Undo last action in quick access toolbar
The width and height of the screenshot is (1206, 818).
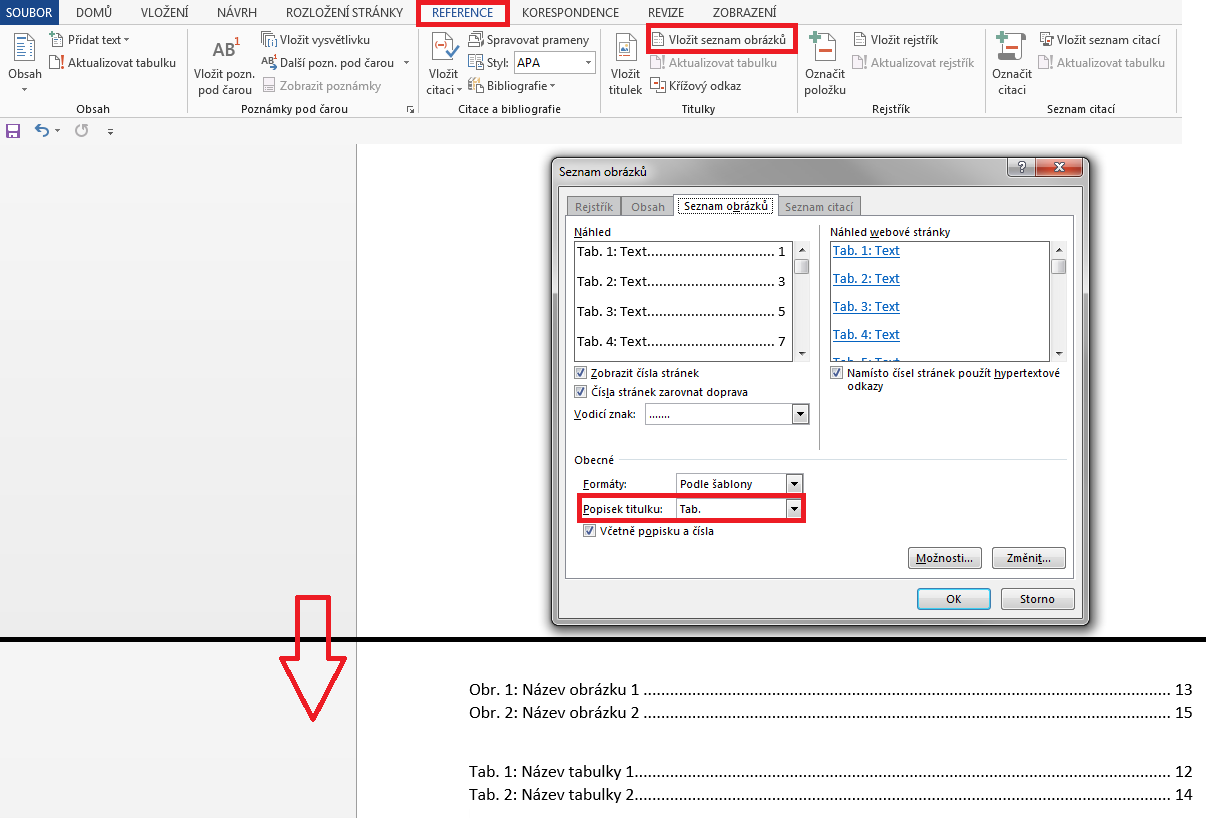[42, 131]
